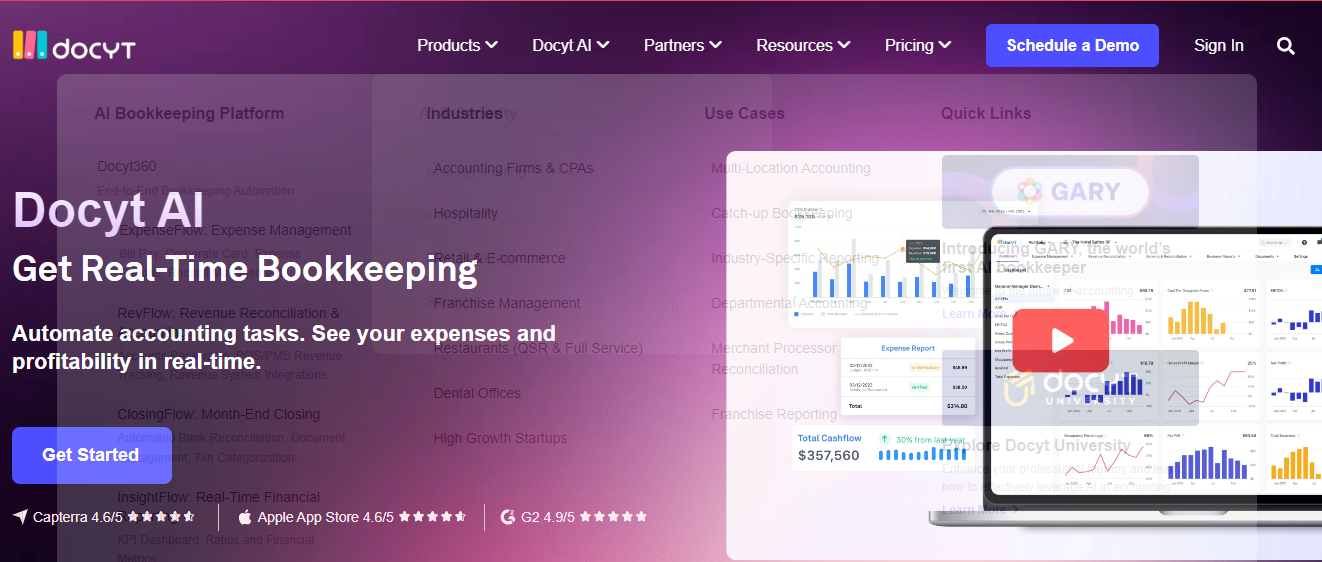Click the Apple App Store star rating
This screenshot has height=562, width=1322.
432,517
